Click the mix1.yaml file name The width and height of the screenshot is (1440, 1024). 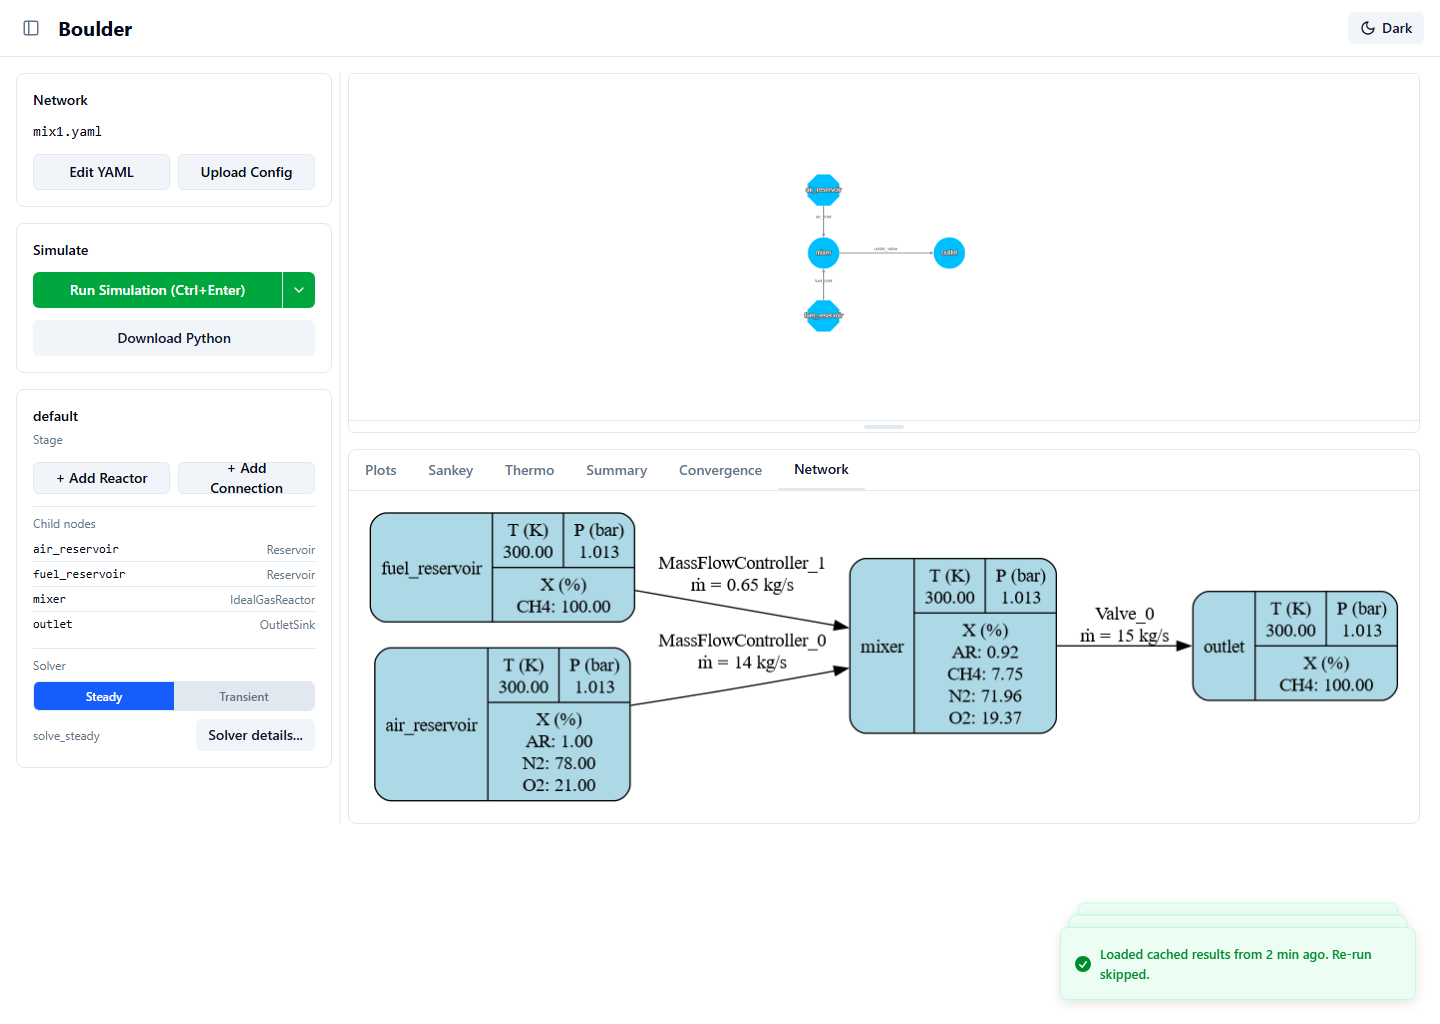point(67,132)
